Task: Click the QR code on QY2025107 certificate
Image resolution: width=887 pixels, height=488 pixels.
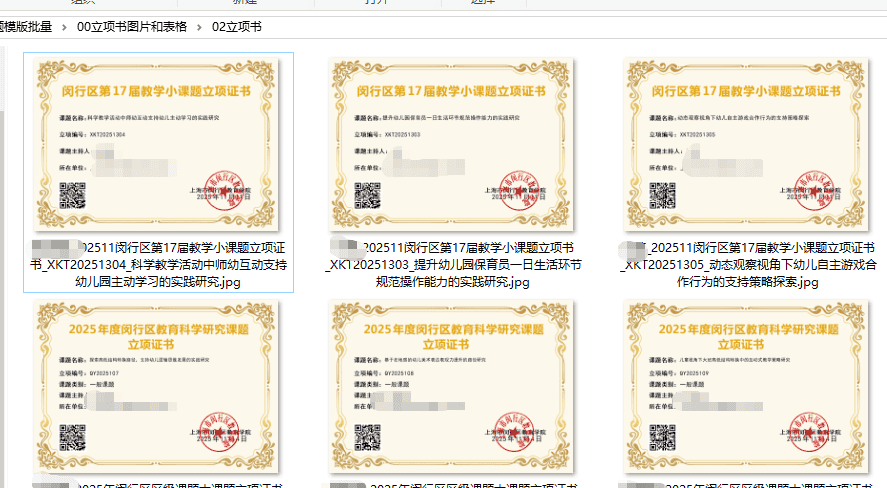Action: click(73, 438)
